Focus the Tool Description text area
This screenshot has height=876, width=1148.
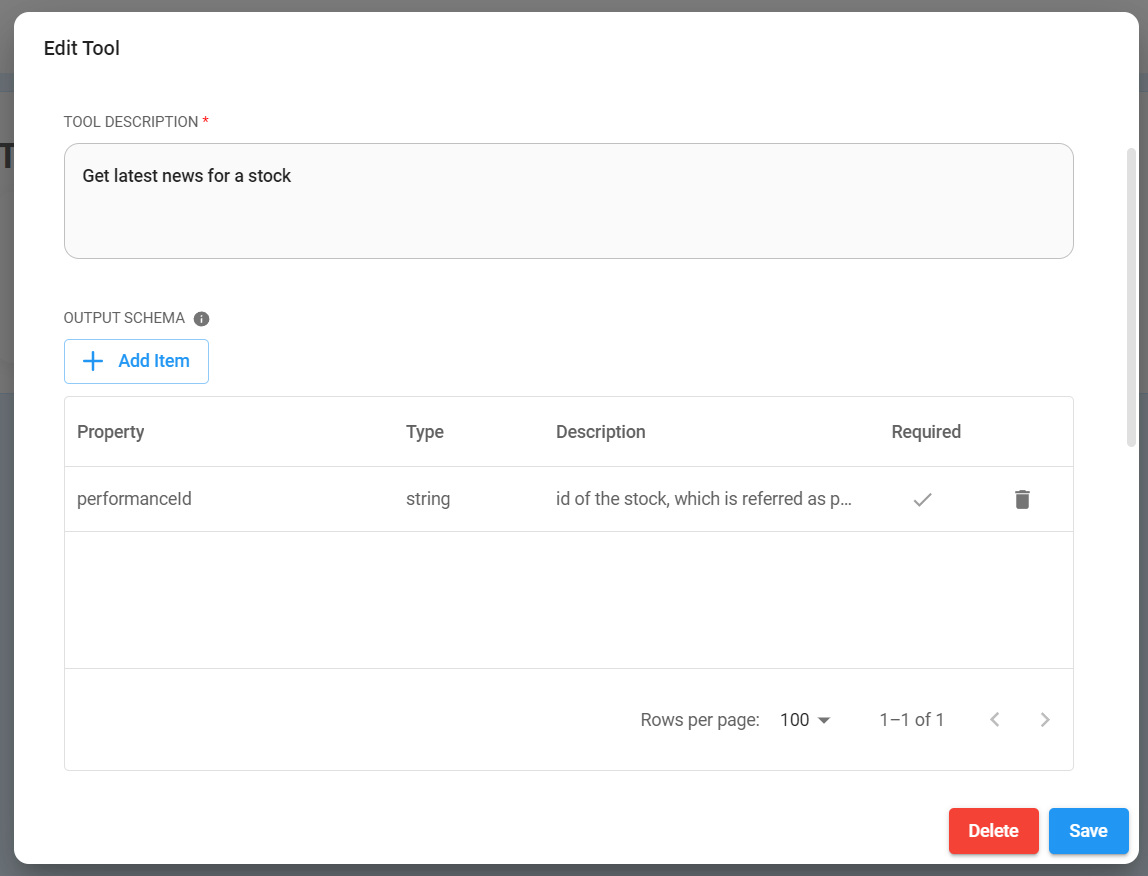click(x=568, y=201)
